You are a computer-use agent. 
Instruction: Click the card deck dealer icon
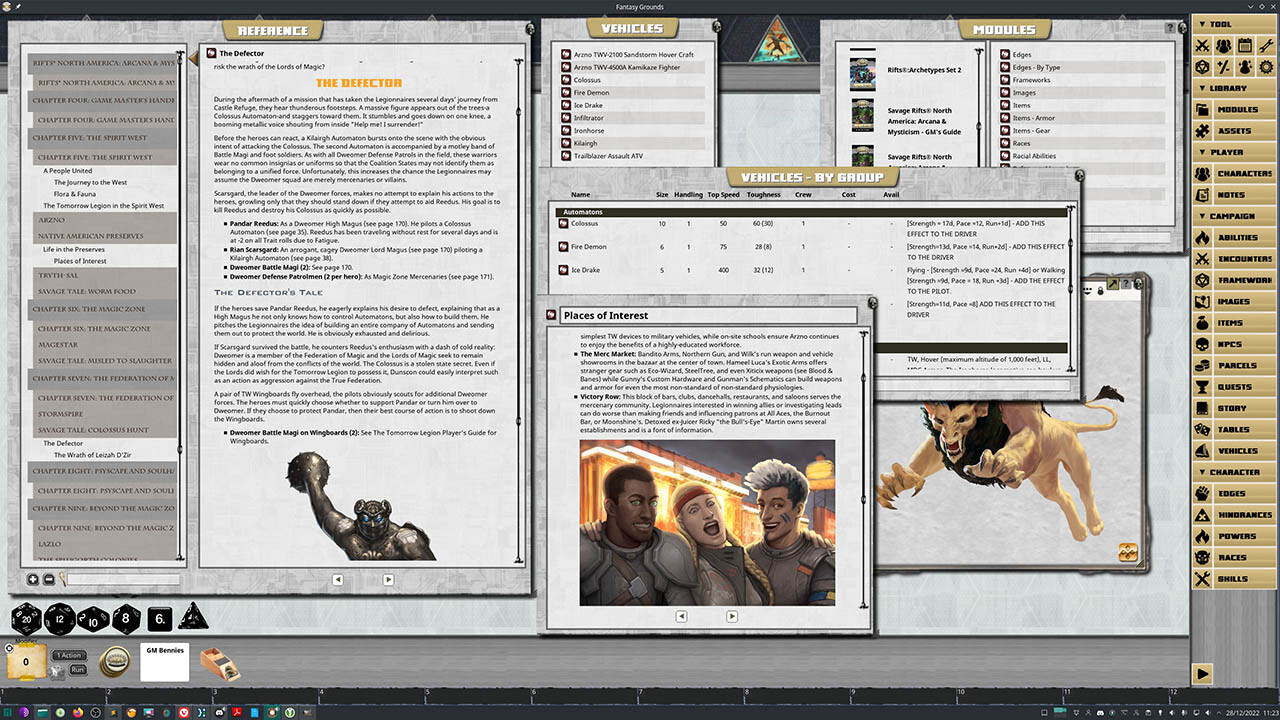(x=218, y=664)
